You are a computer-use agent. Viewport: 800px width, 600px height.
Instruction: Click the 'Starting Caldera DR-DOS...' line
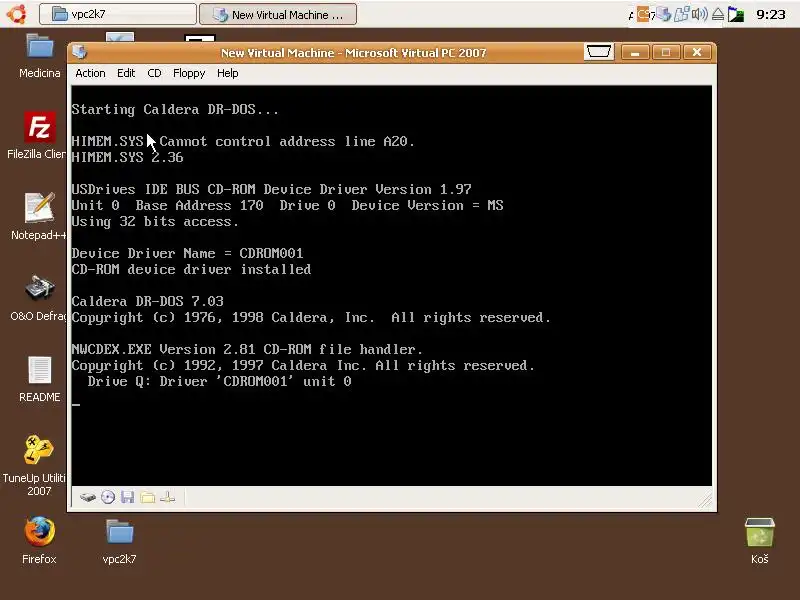coord(175,109)
